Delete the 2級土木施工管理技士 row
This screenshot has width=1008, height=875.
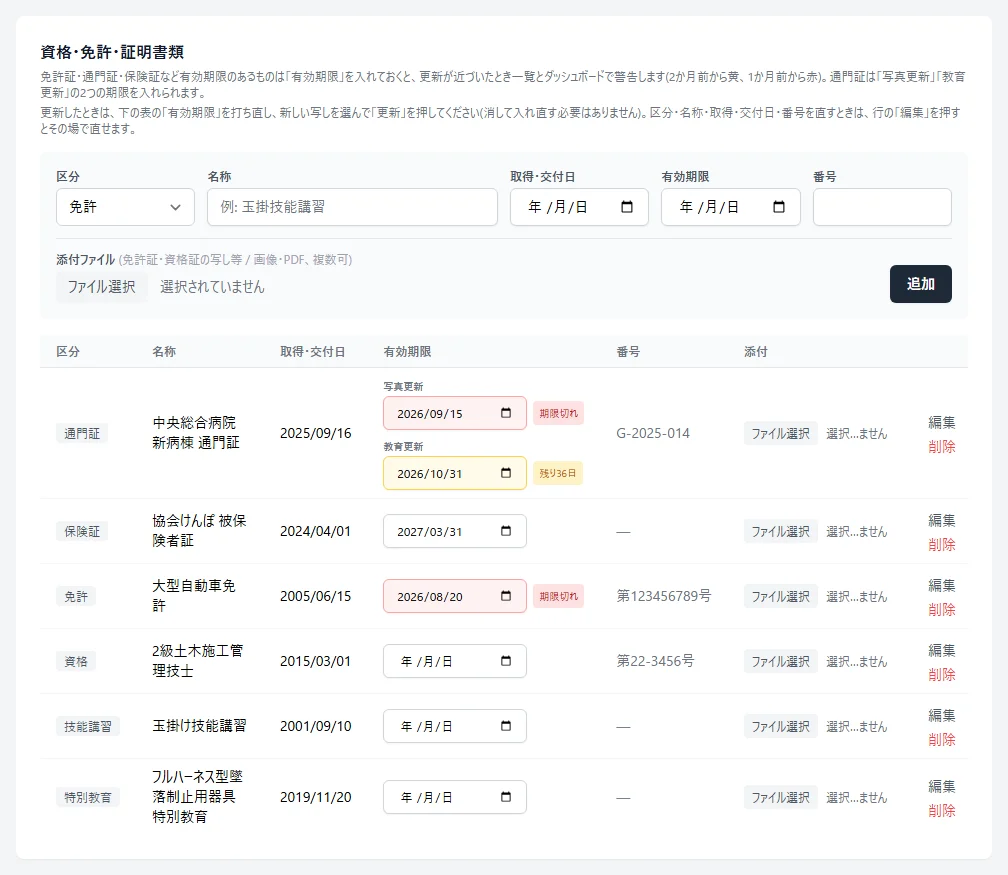942,674
